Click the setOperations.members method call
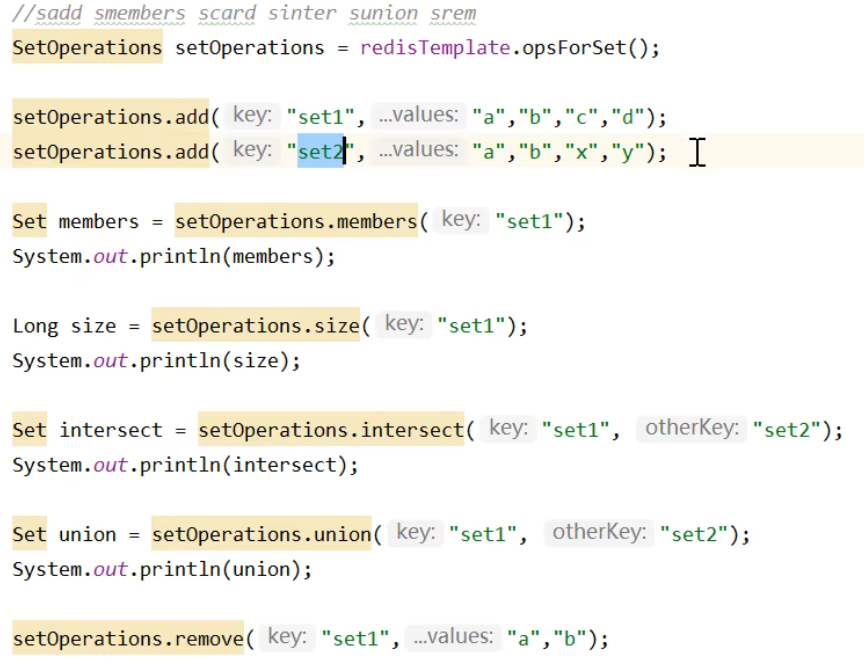 tap(296, 220)
